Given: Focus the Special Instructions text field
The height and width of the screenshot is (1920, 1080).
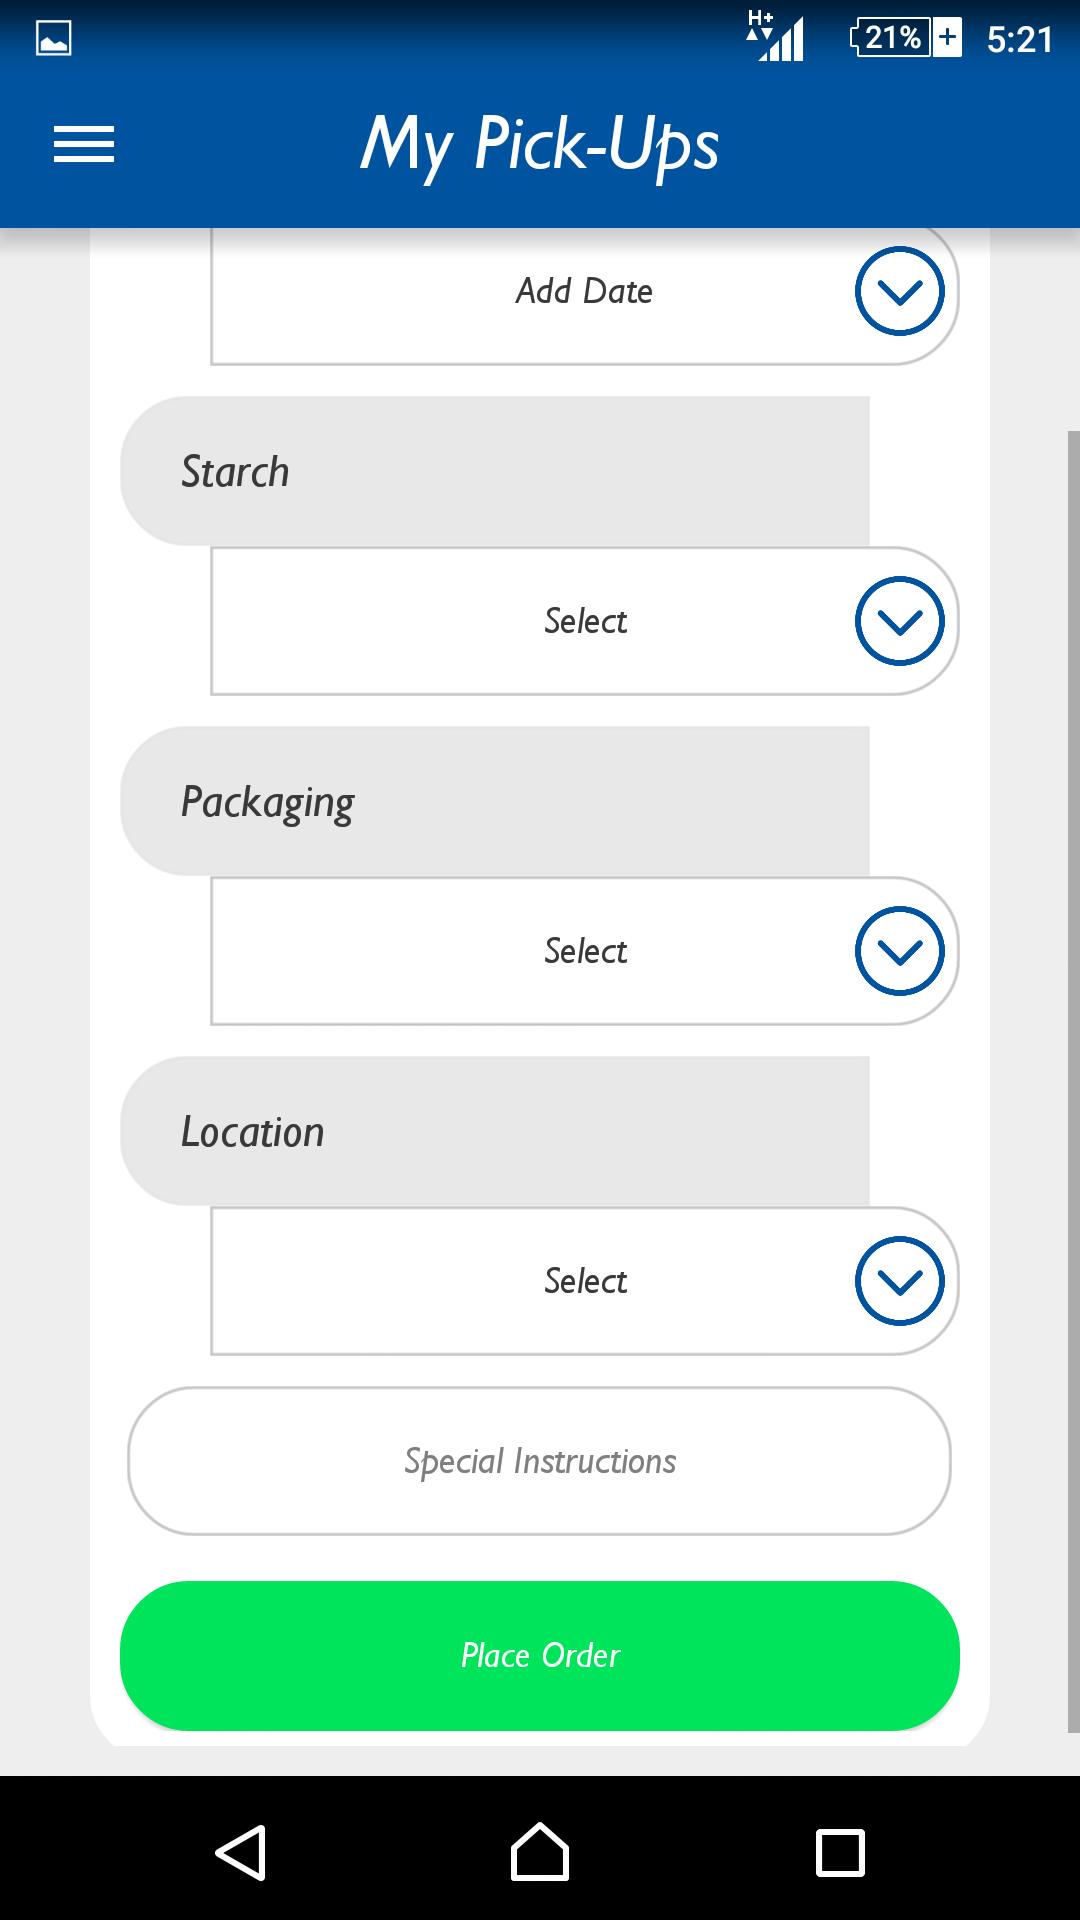Looking at the screenshot, I should (540, 1461).
